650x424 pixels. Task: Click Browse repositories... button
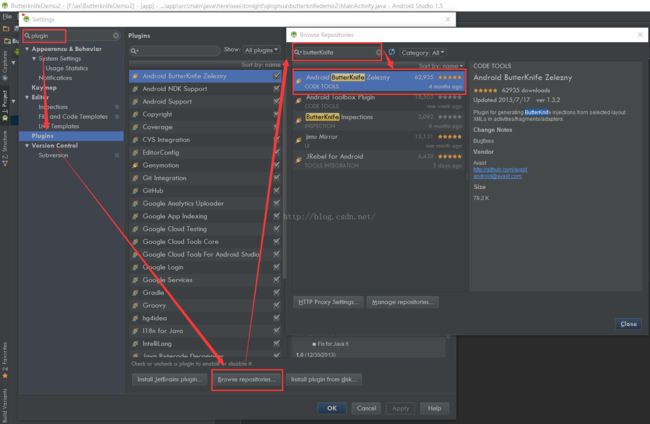pyautogui.click(x=247, y=380)
